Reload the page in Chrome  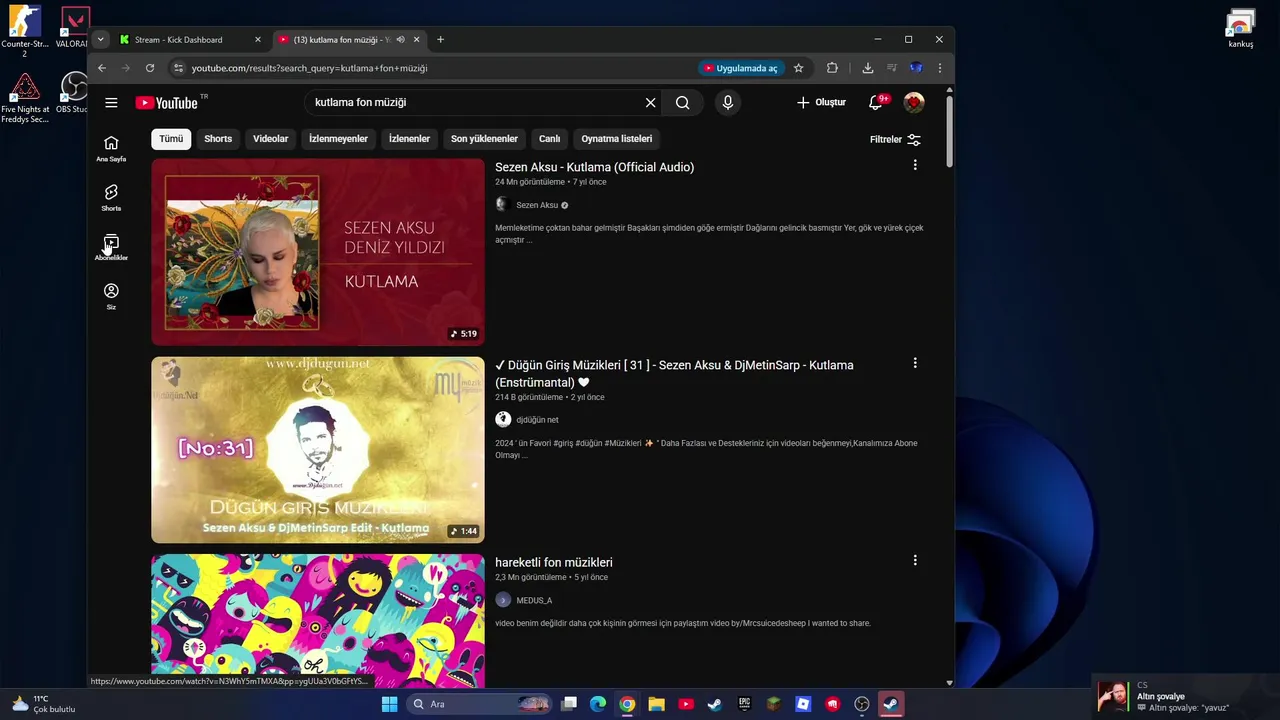150,68
